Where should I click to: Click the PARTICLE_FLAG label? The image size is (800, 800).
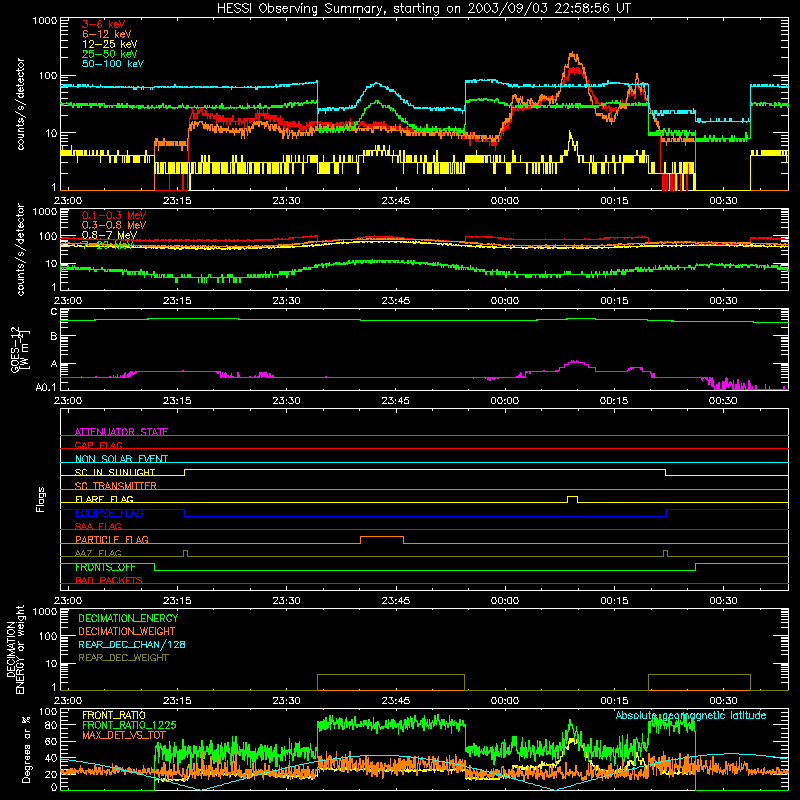pos(112,539)
